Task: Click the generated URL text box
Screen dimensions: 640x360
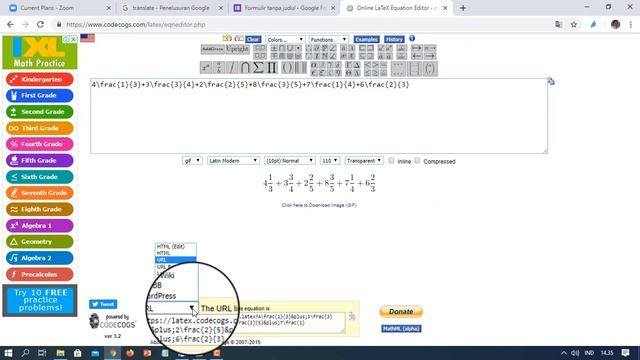Action: click(x=291, y=322)
